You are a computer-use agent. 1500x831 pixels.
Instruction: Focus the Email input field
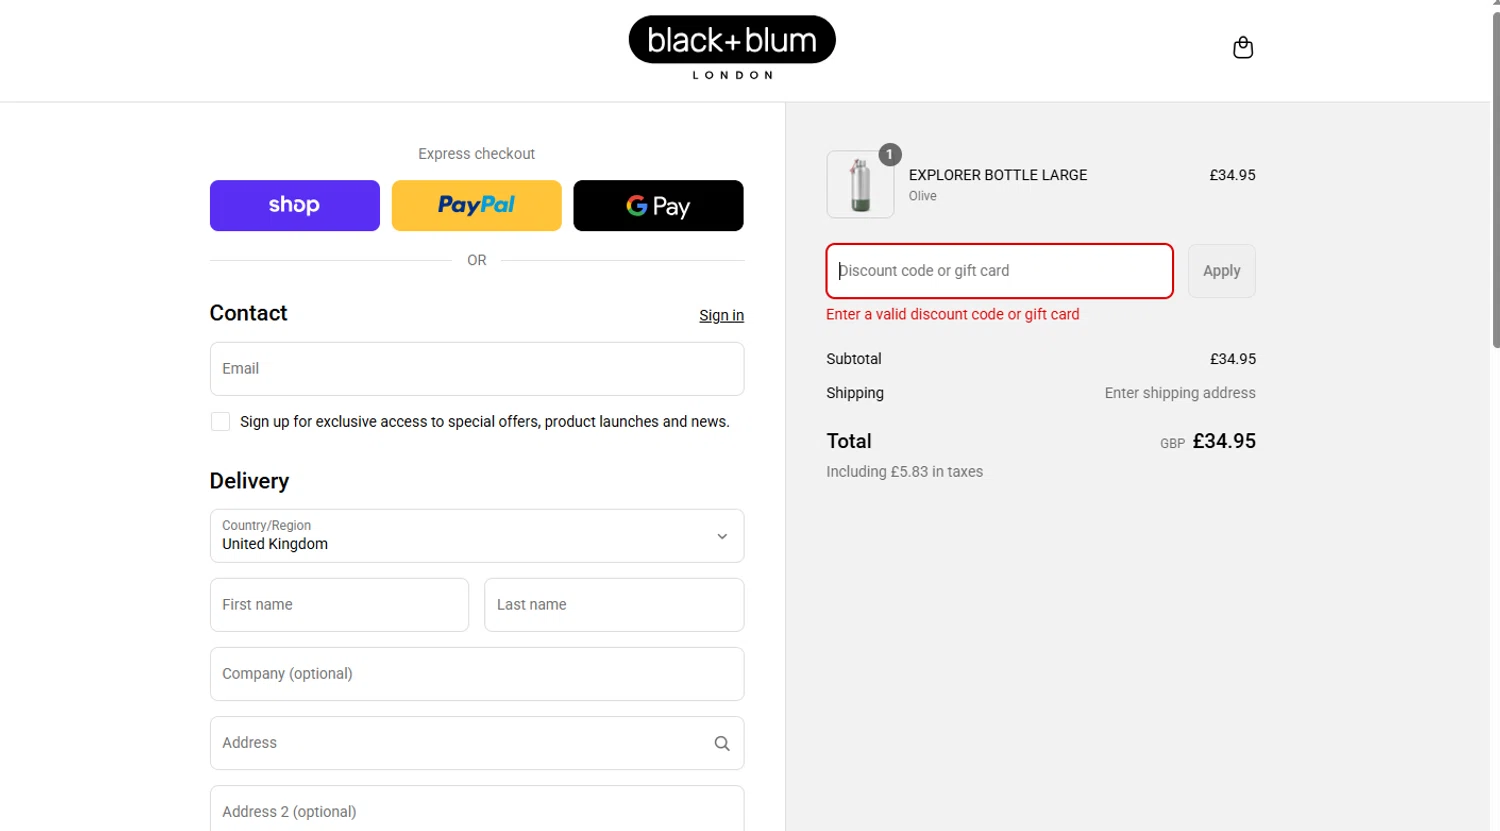tap(477, 369)
